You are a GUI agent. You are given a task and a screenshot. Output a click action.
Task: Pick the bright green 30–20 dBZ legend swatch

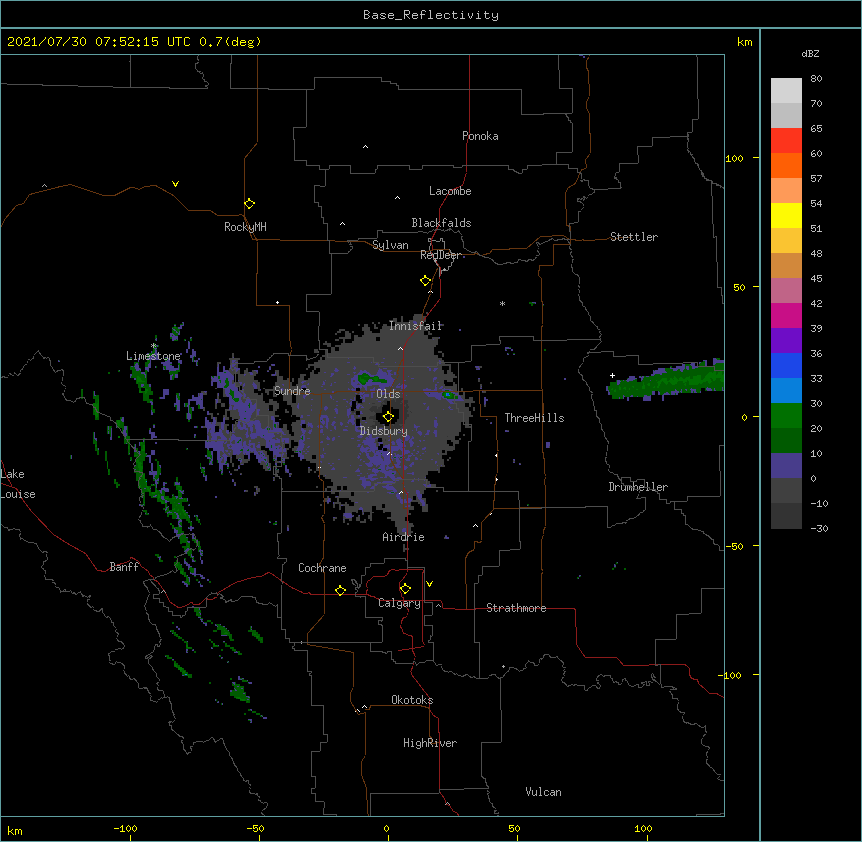point(786,416)
